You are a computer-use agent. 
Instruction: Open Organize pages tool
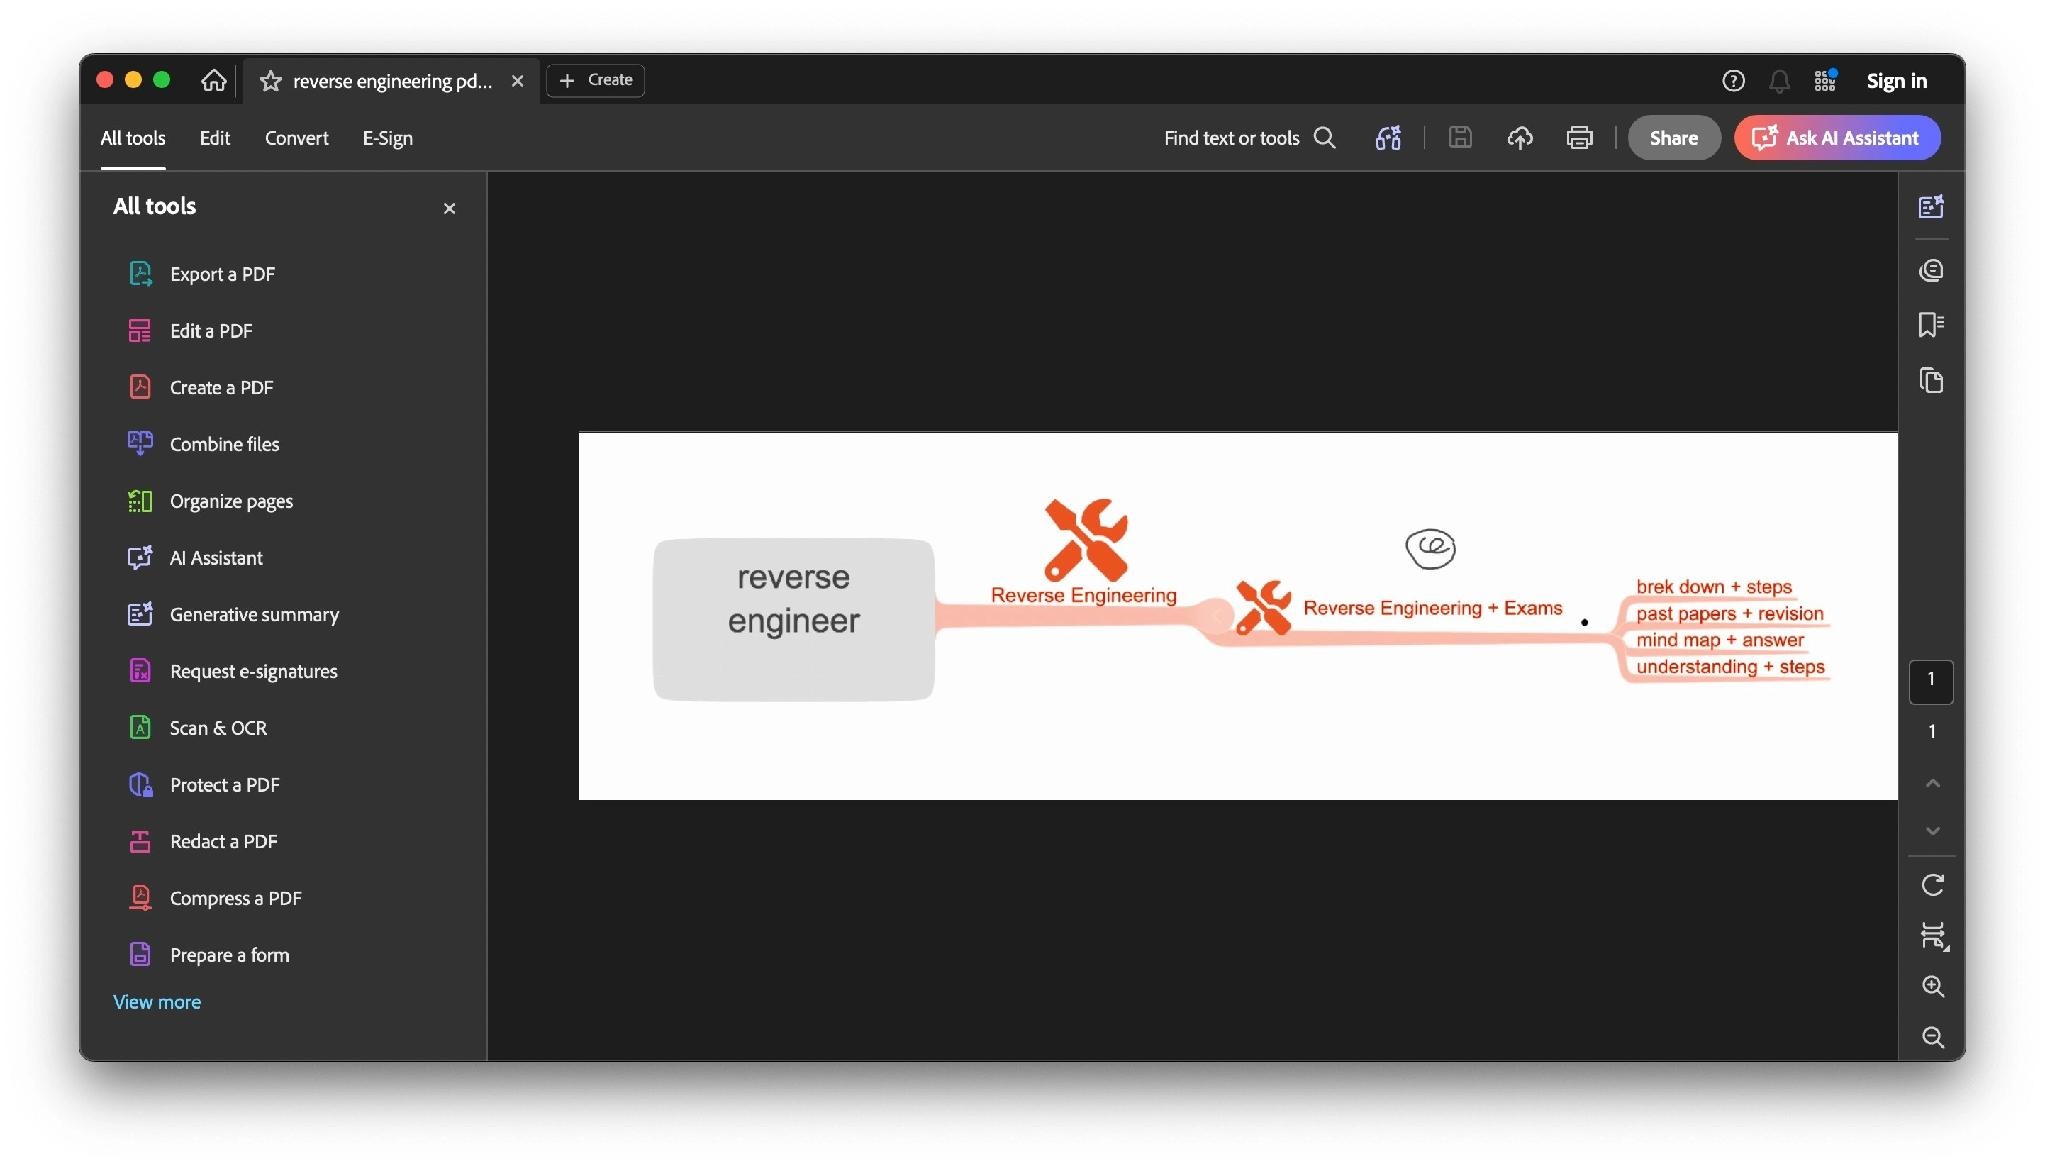pos(211,501)
